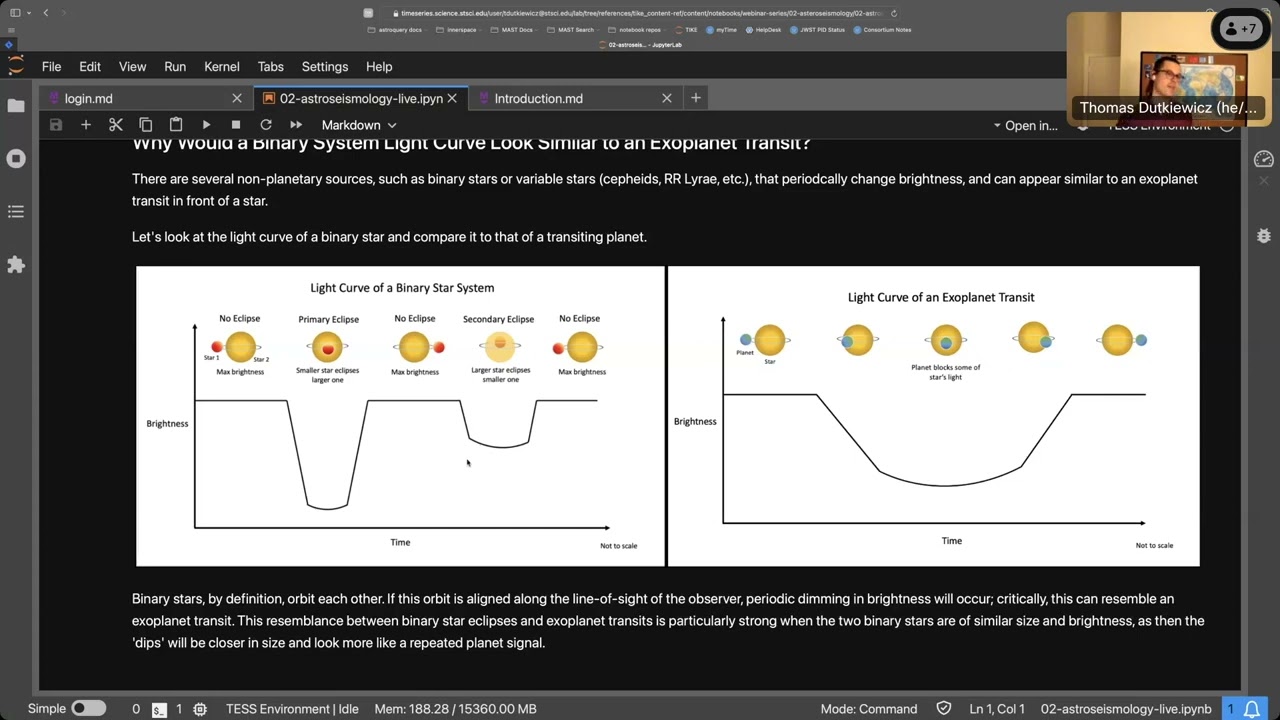This screenshot has width=1280, height=720.
Task: Click the notebook trust shield icon
Action: point(944,708)
